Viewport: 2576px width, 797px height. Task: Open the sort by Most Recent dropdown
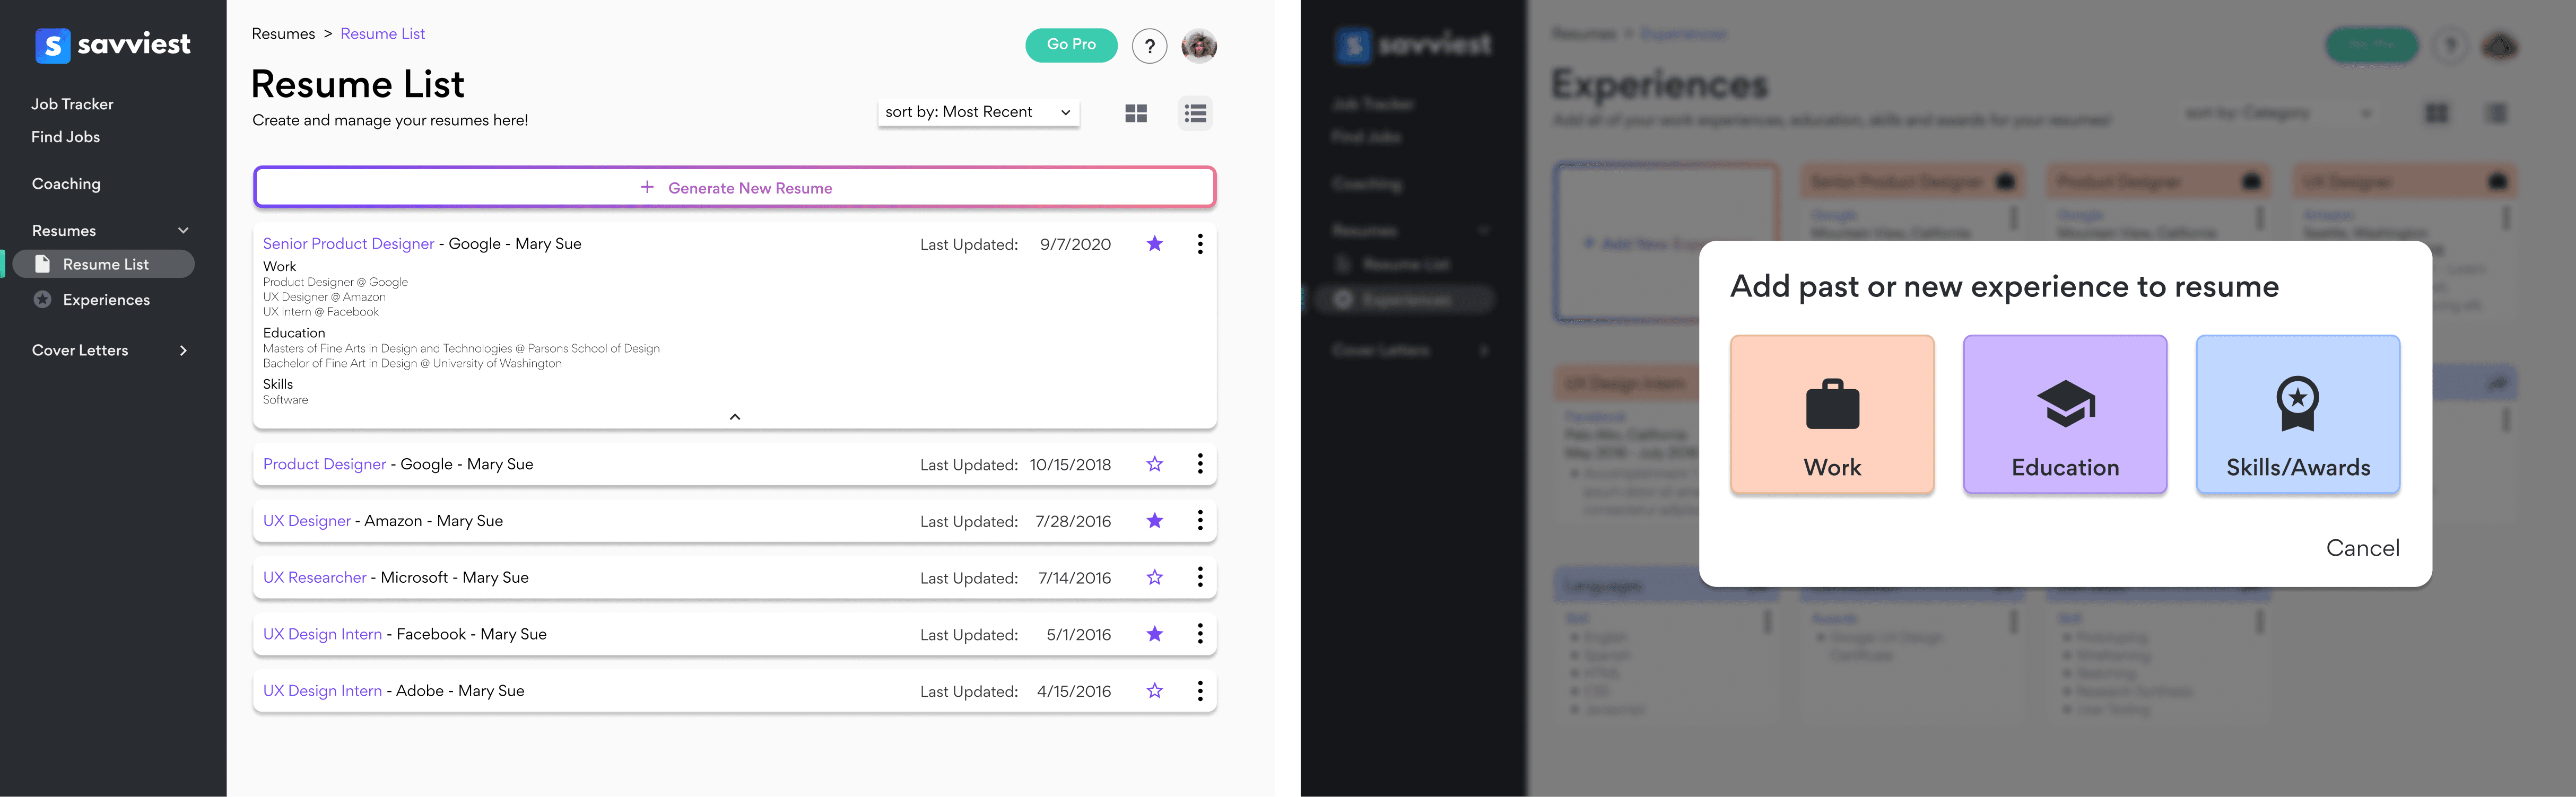977,112
